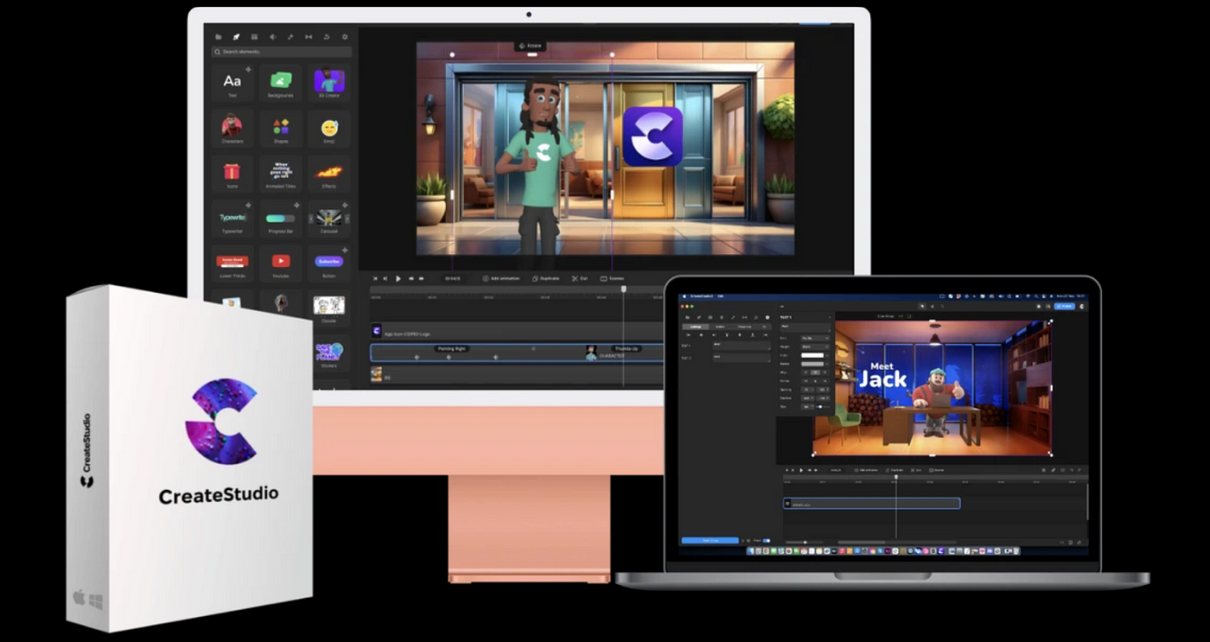Select the character in the iMac canvas

point(541,165)
